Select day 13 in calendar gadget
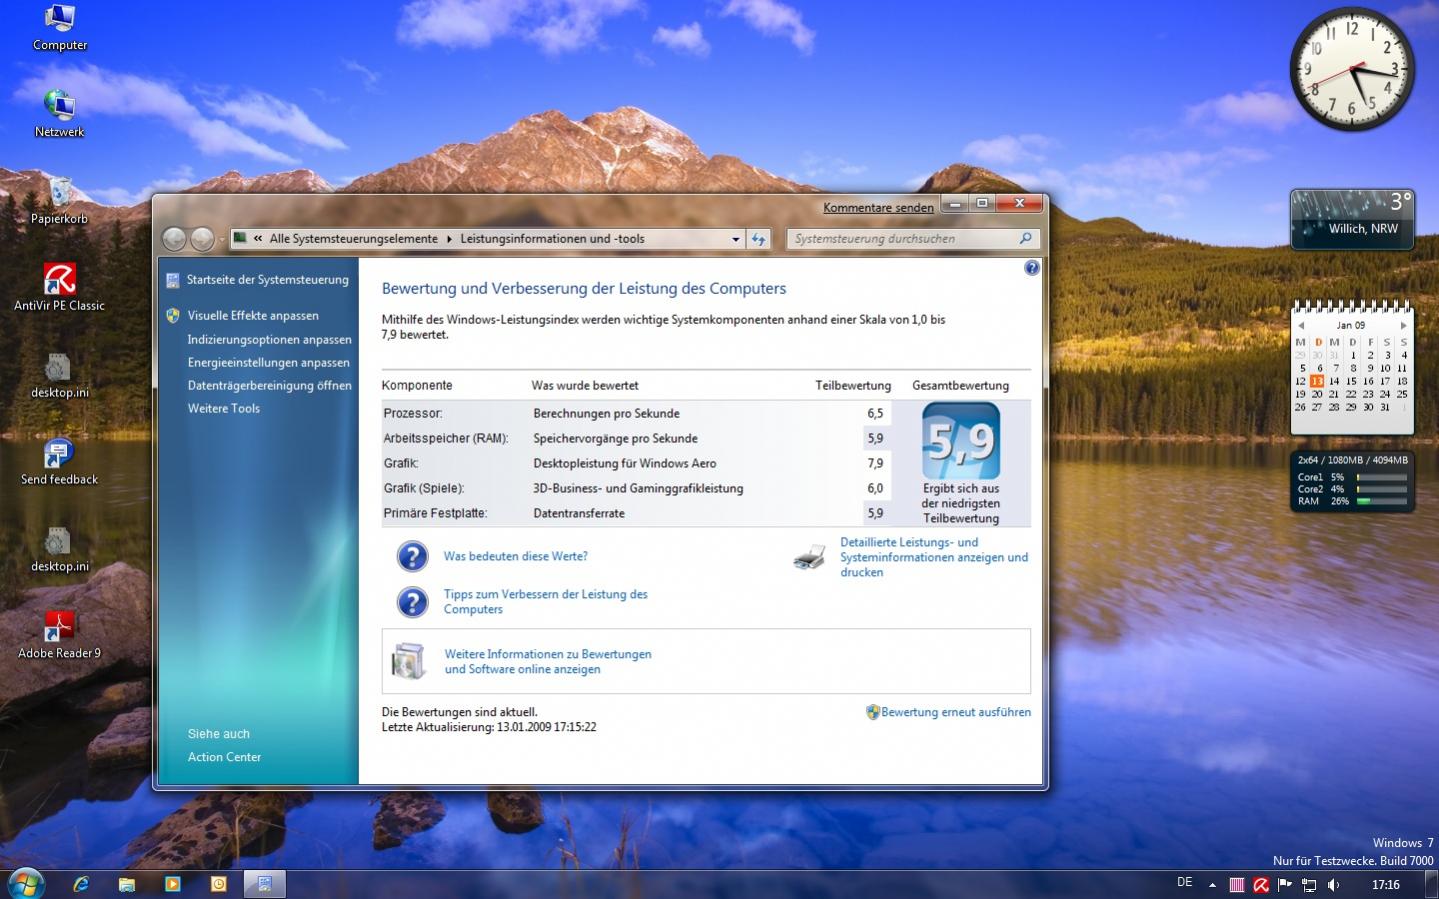The image size is (1439, 899). [x=1317, y=381]
